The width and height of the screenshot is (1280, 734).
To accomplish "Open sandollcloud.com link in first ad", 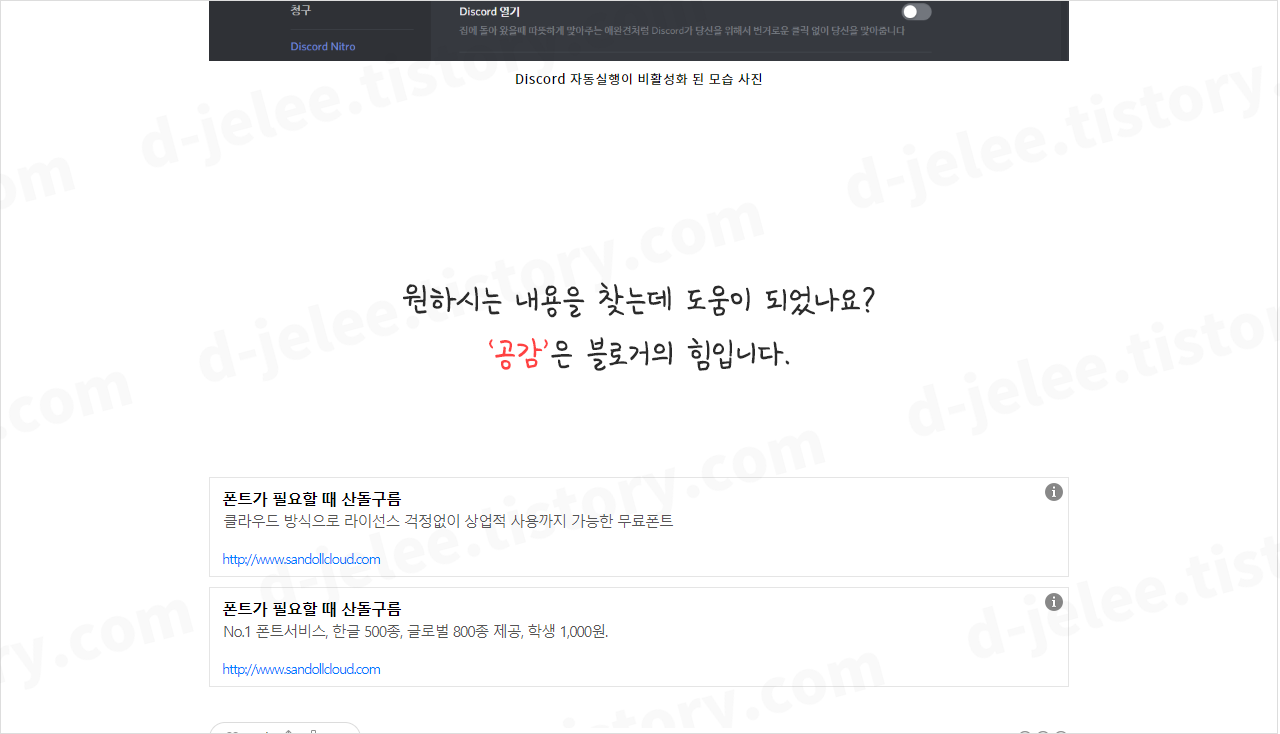I will click(301, 559).
